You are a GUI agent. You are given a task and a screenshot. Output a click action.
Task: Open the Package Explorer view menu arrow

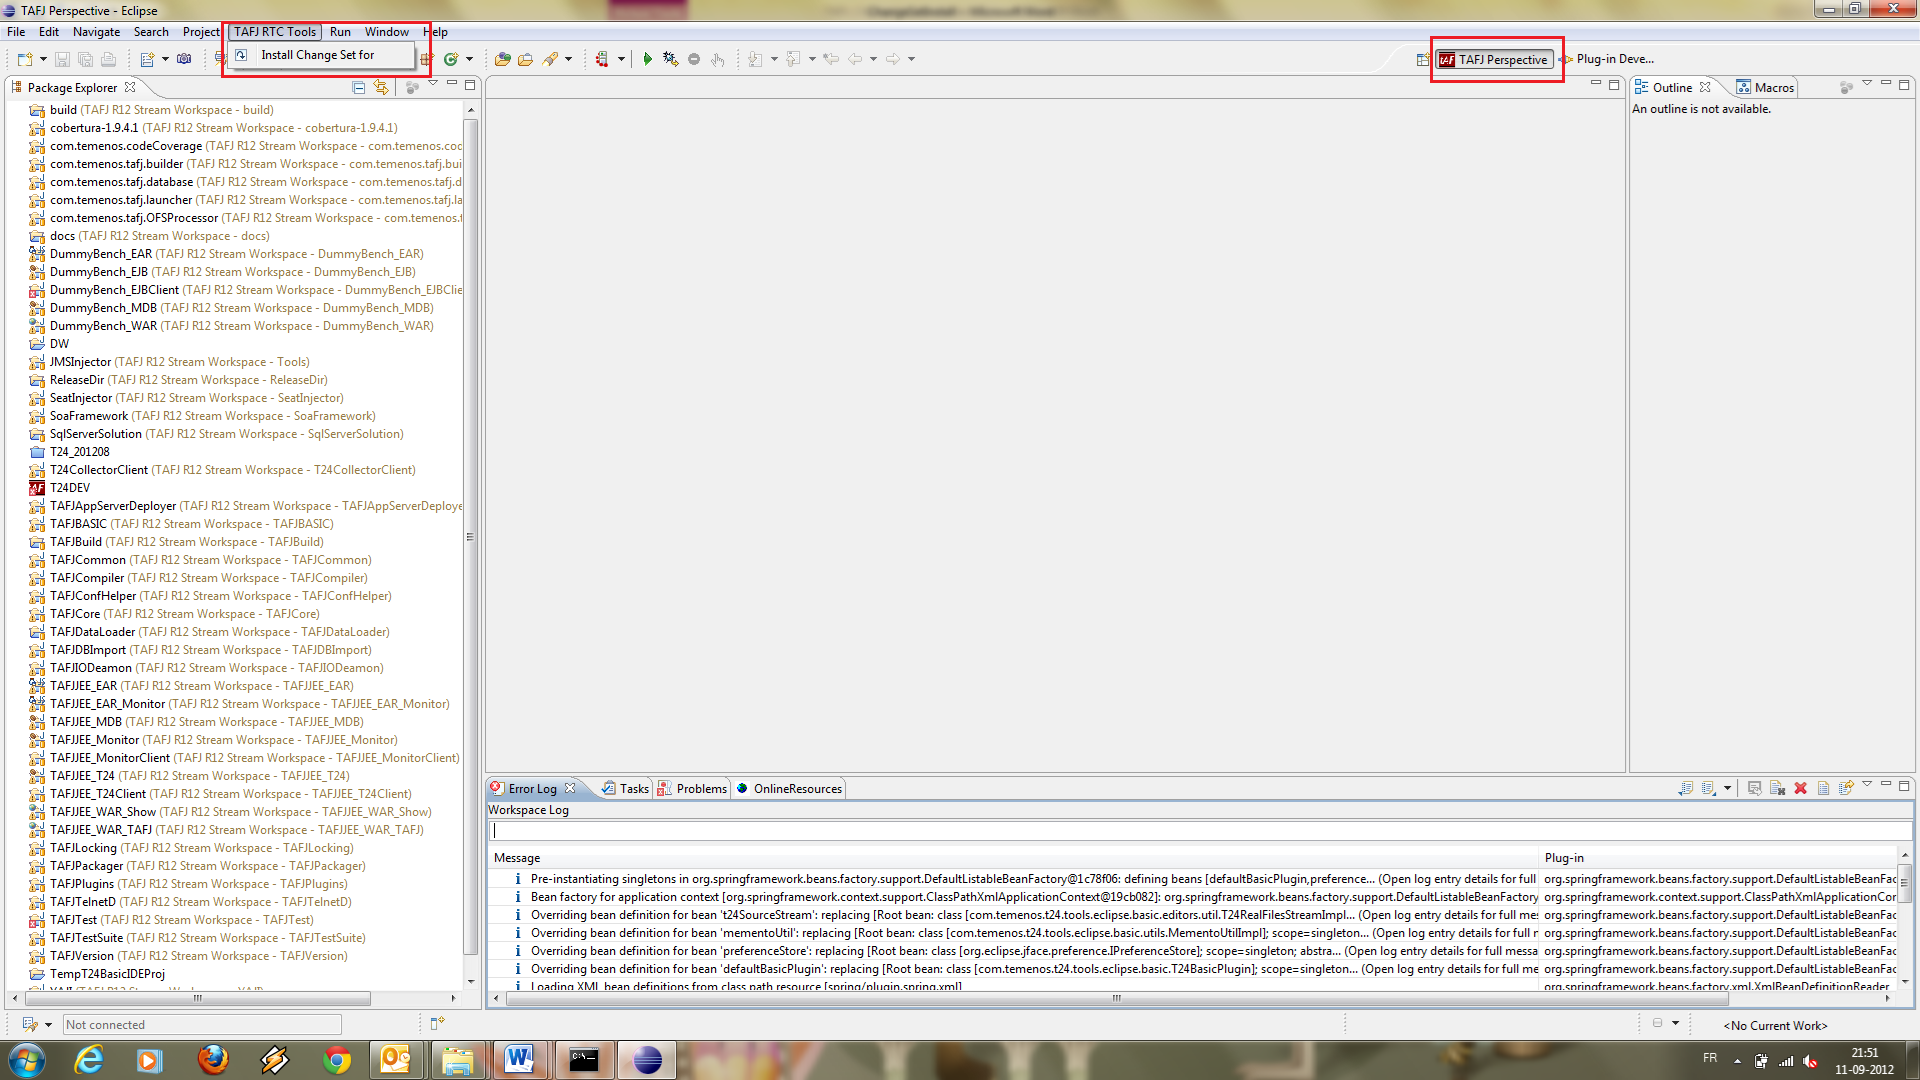tap(433, 84)
